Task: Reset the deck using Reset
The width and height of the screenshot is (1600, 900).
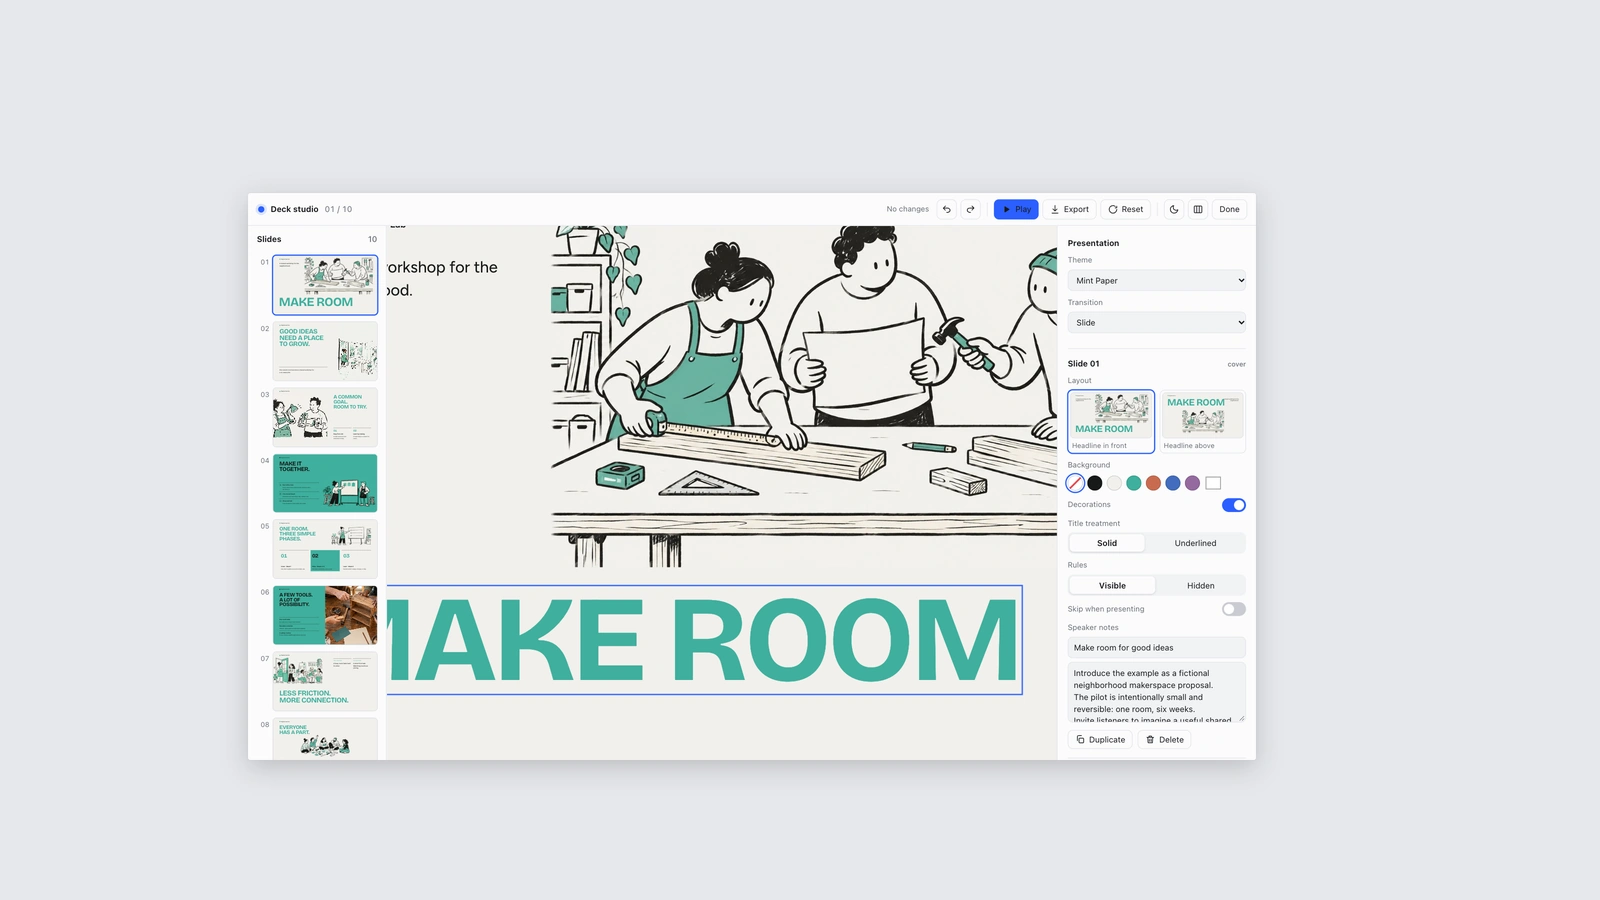Action: click(x=1126, y=209)
